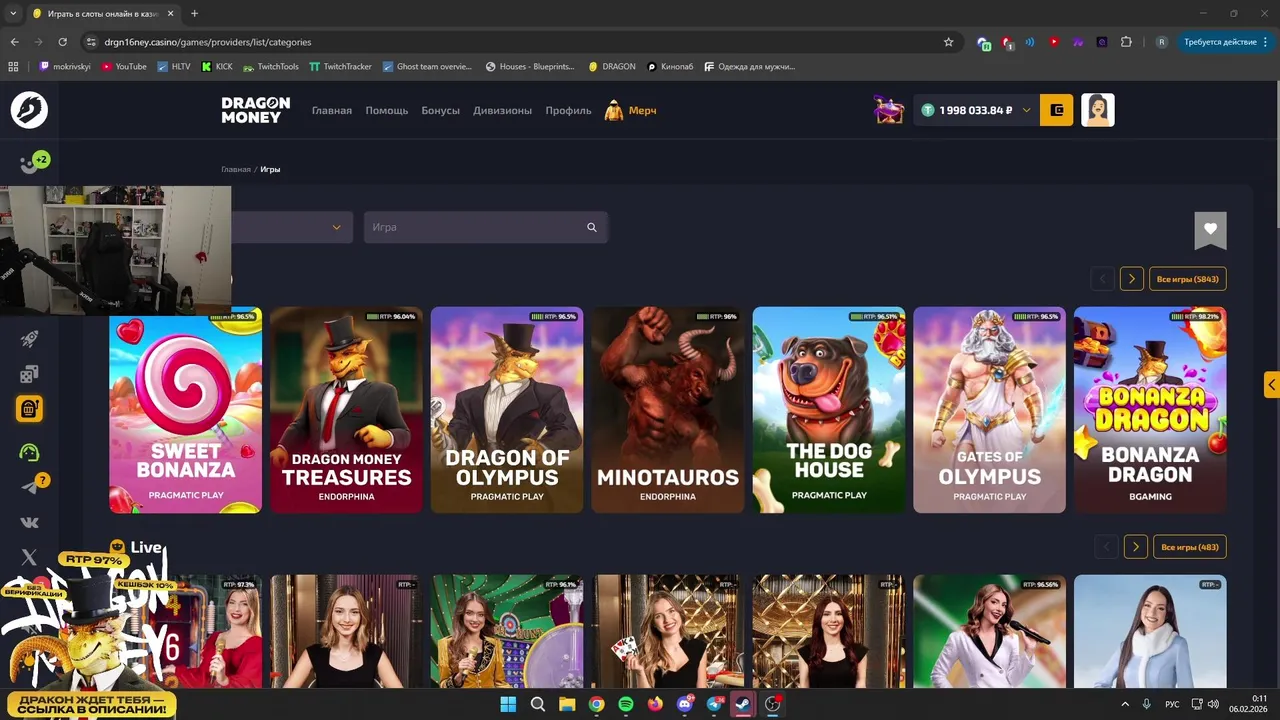Open Помощь in top navigation
The image size is (1280, 720).
click(387, 110)
